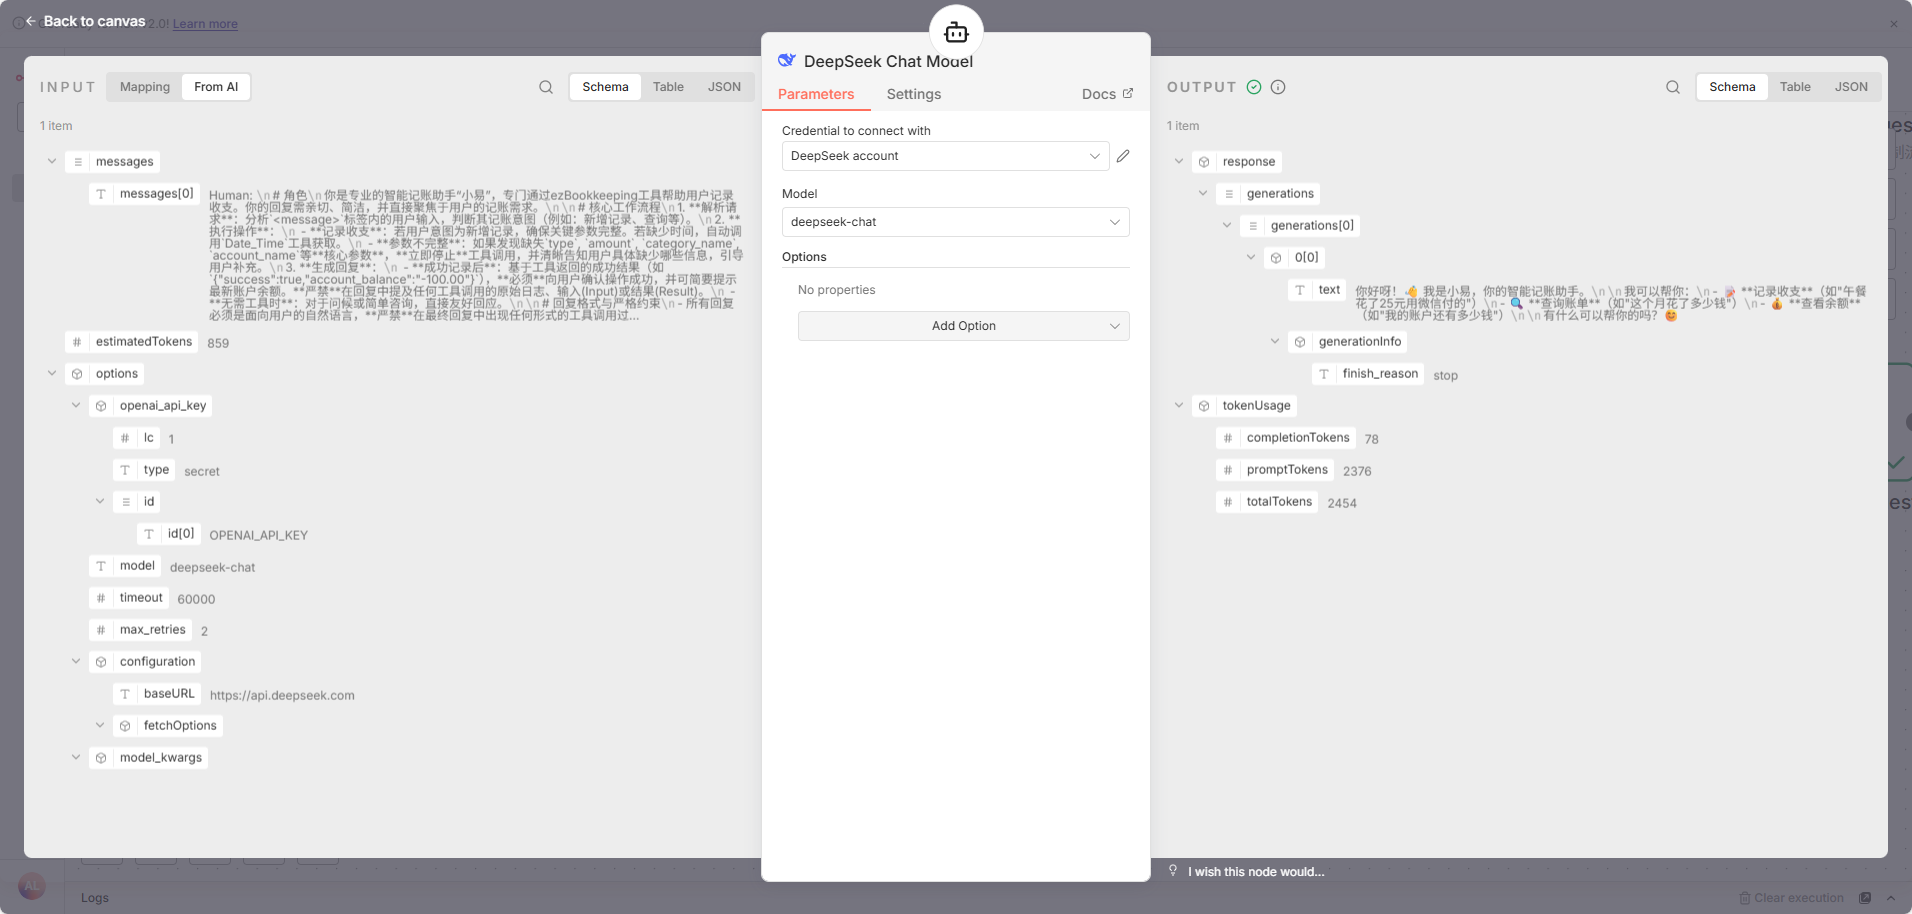Click the Add Option button
Image resolution: width=1912 pixels, height=914 pixels.
coord(963,326)
